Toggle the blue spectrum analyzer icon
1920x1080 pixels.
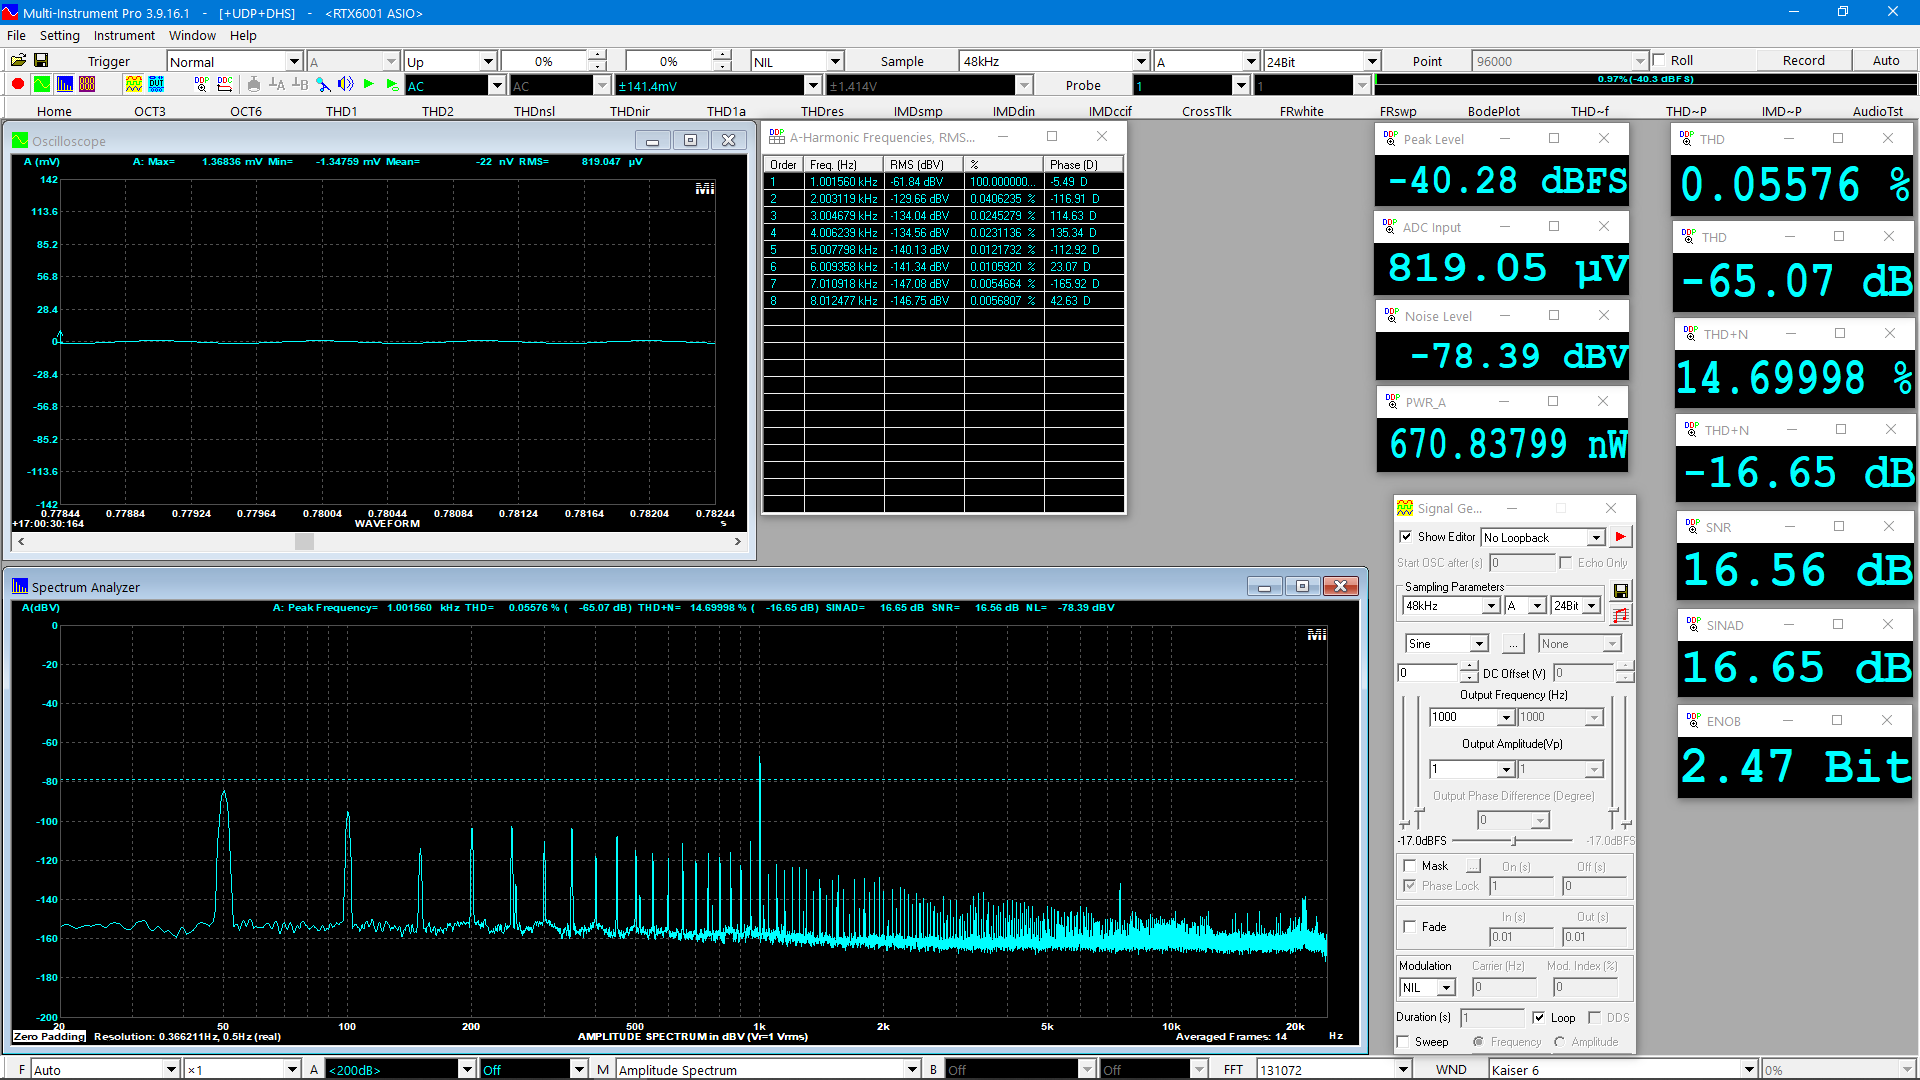(64, 85)
